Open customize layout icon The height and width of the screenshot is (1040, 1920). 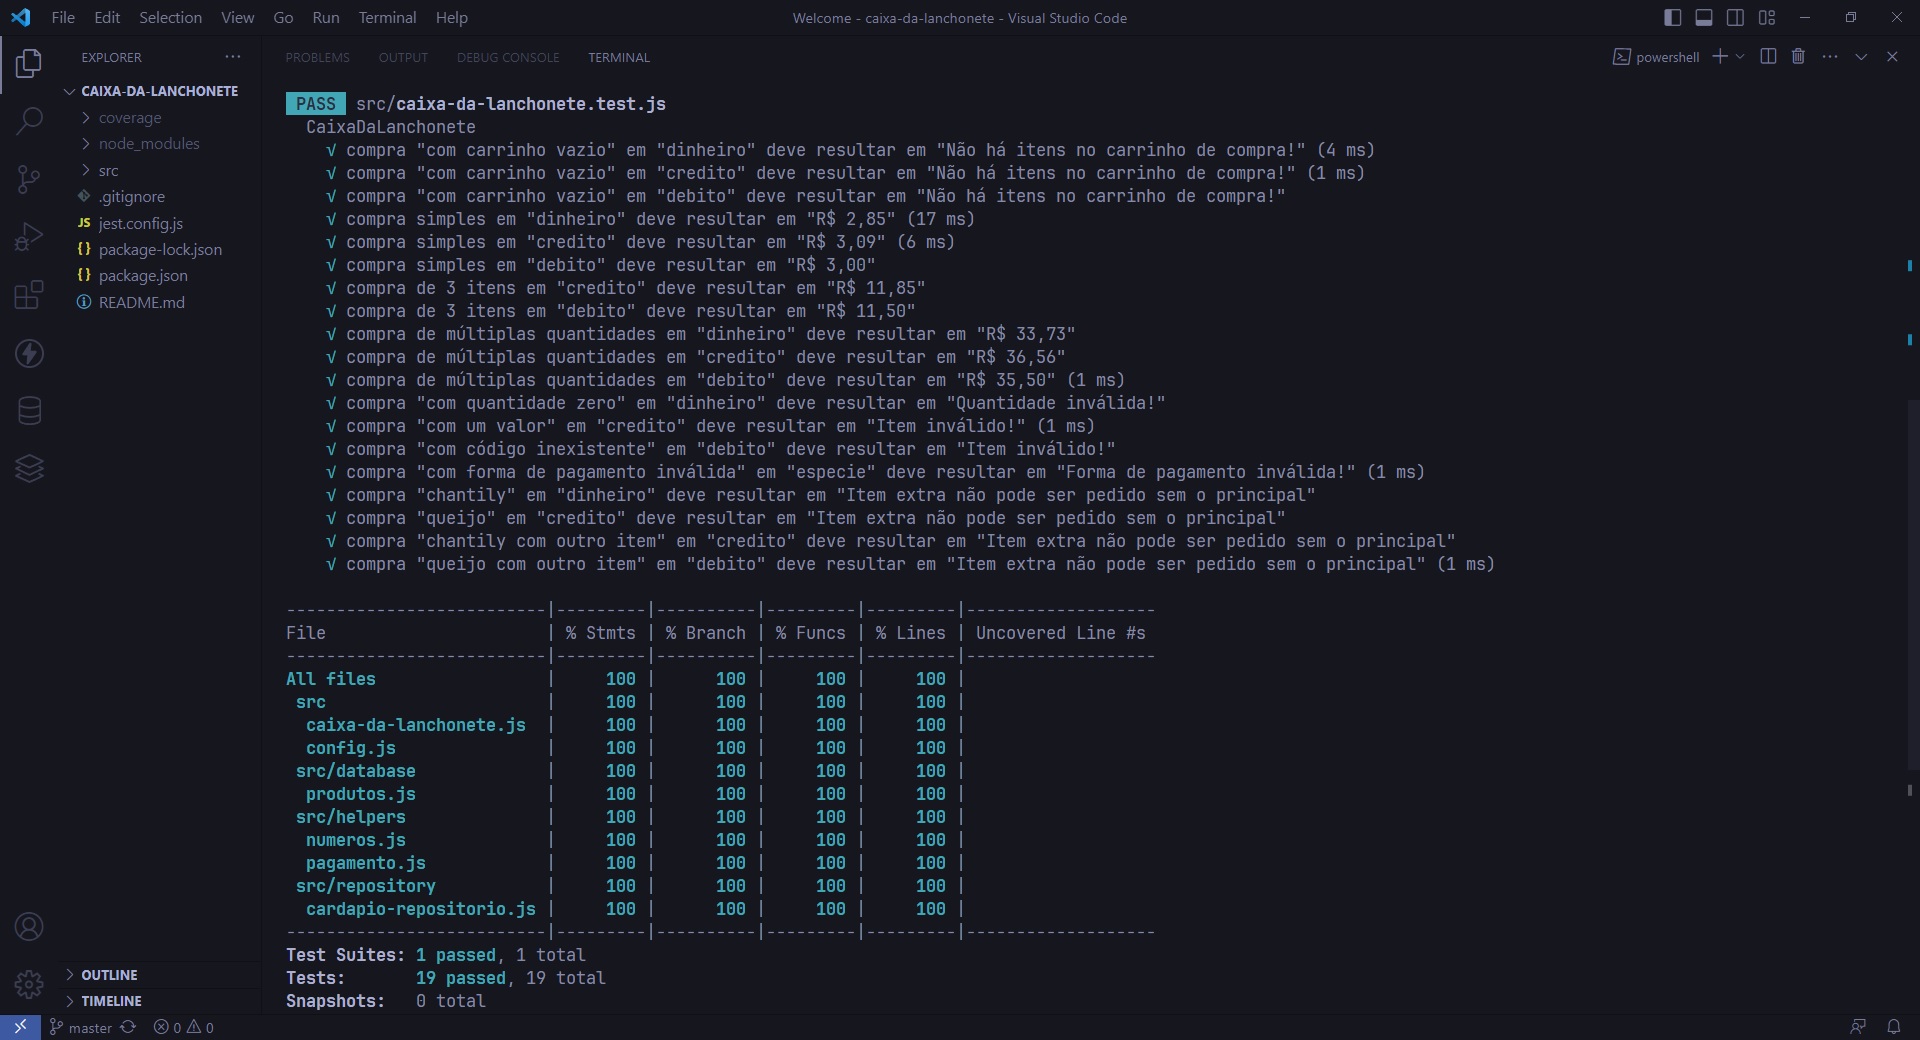pyautogui.click(x=1767, y=18)
